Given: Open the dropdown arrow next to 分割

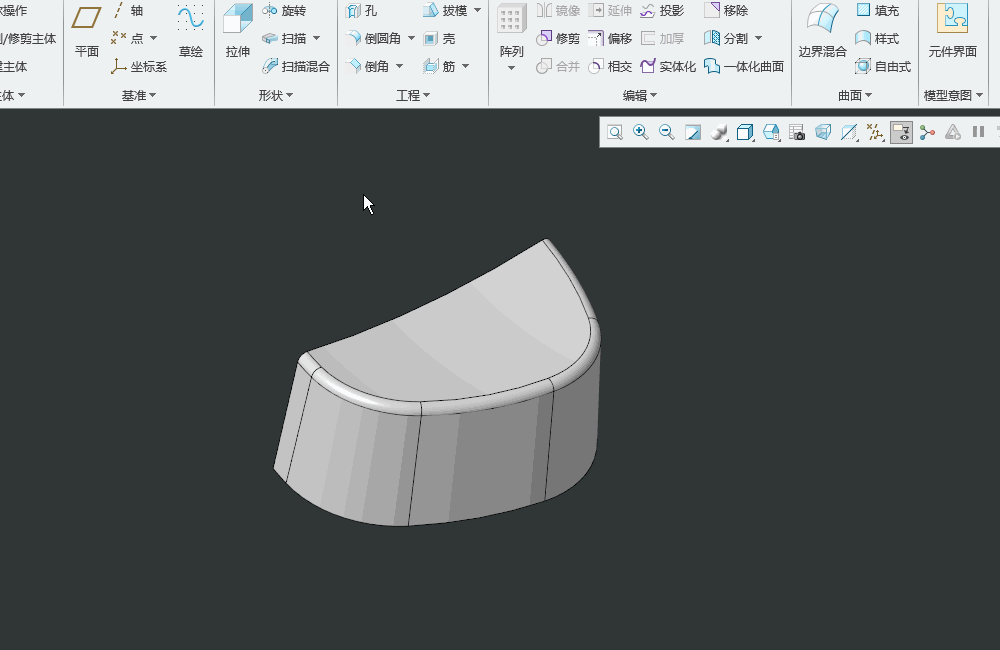Looking at the screenshot, I should click(758, 38).
